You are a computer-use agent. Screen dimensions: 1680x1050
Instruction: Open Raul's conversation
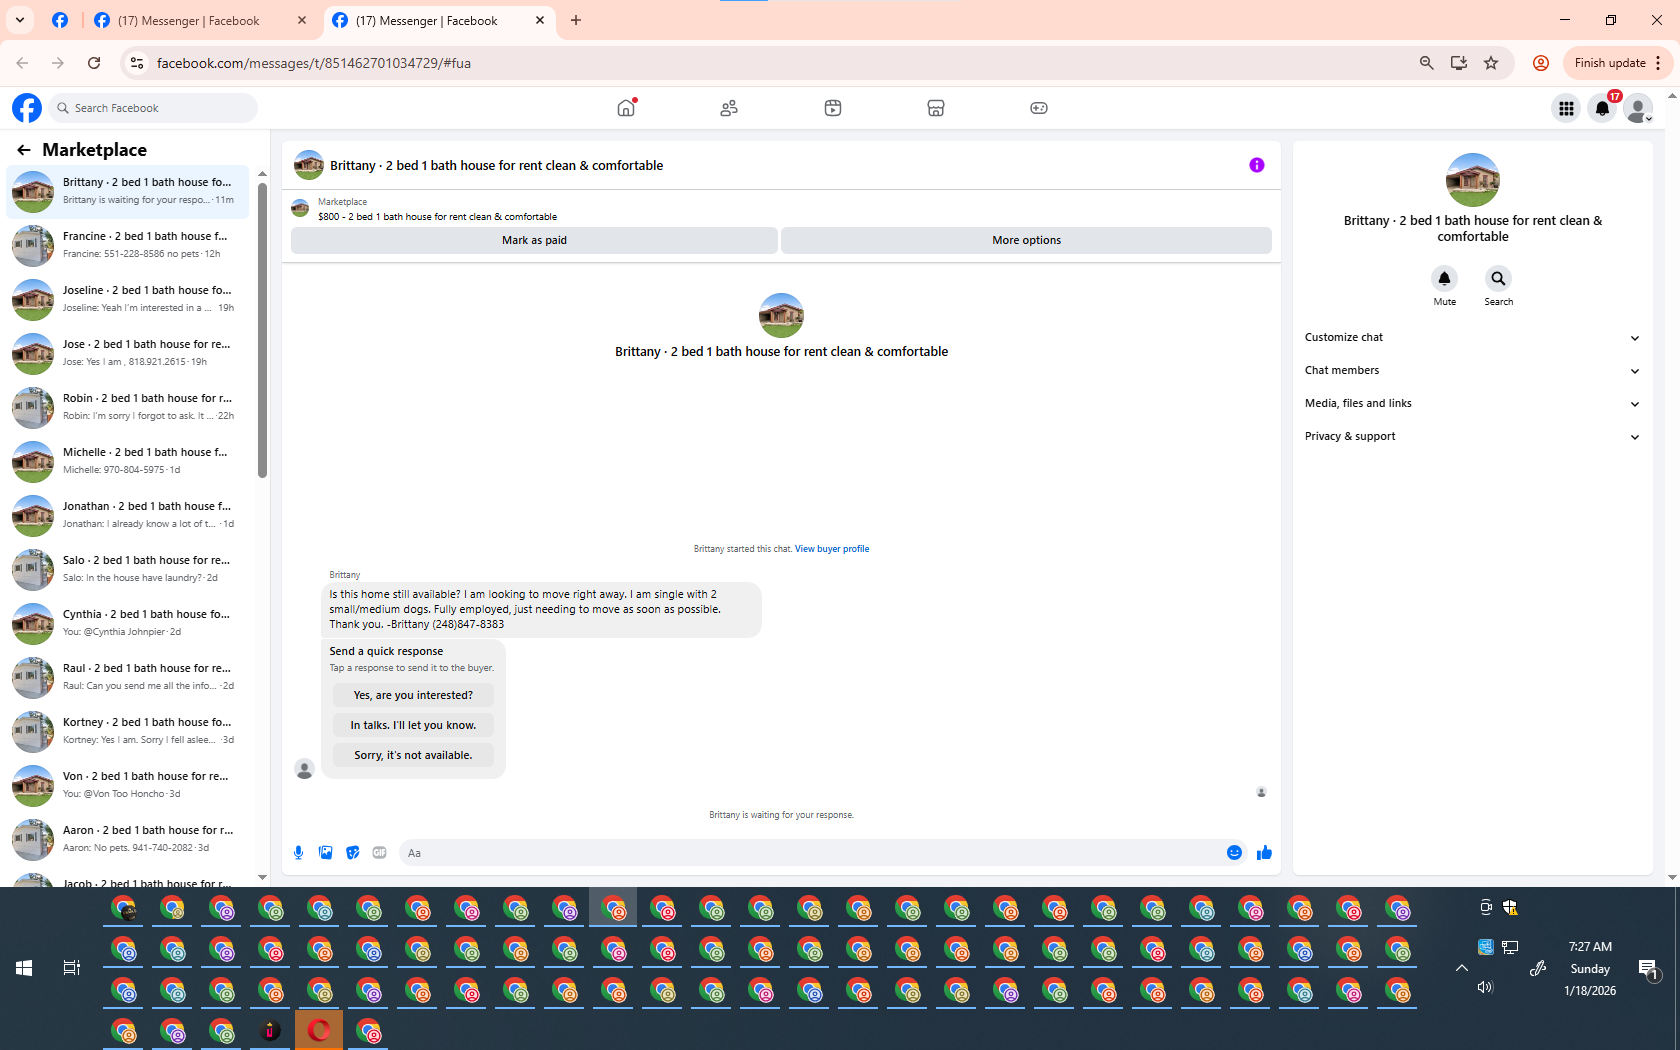pyautogui.click(x=128, y=677)
